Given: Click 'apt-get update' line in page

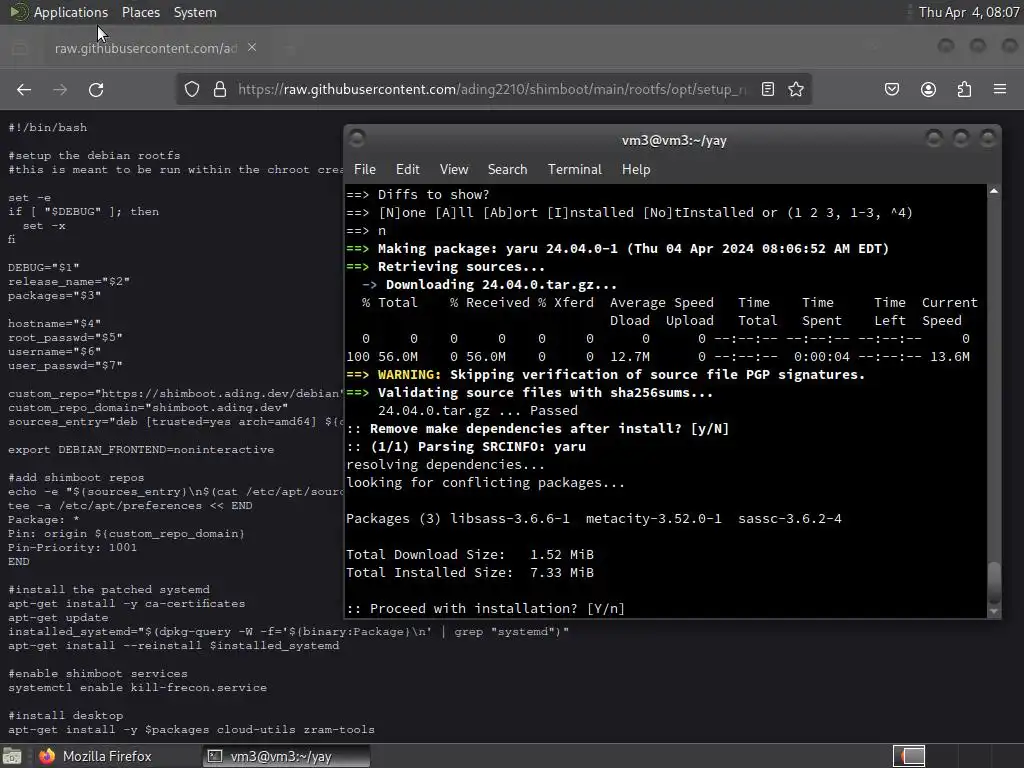Looking at the screenshot, I should [x=58, y=618].
